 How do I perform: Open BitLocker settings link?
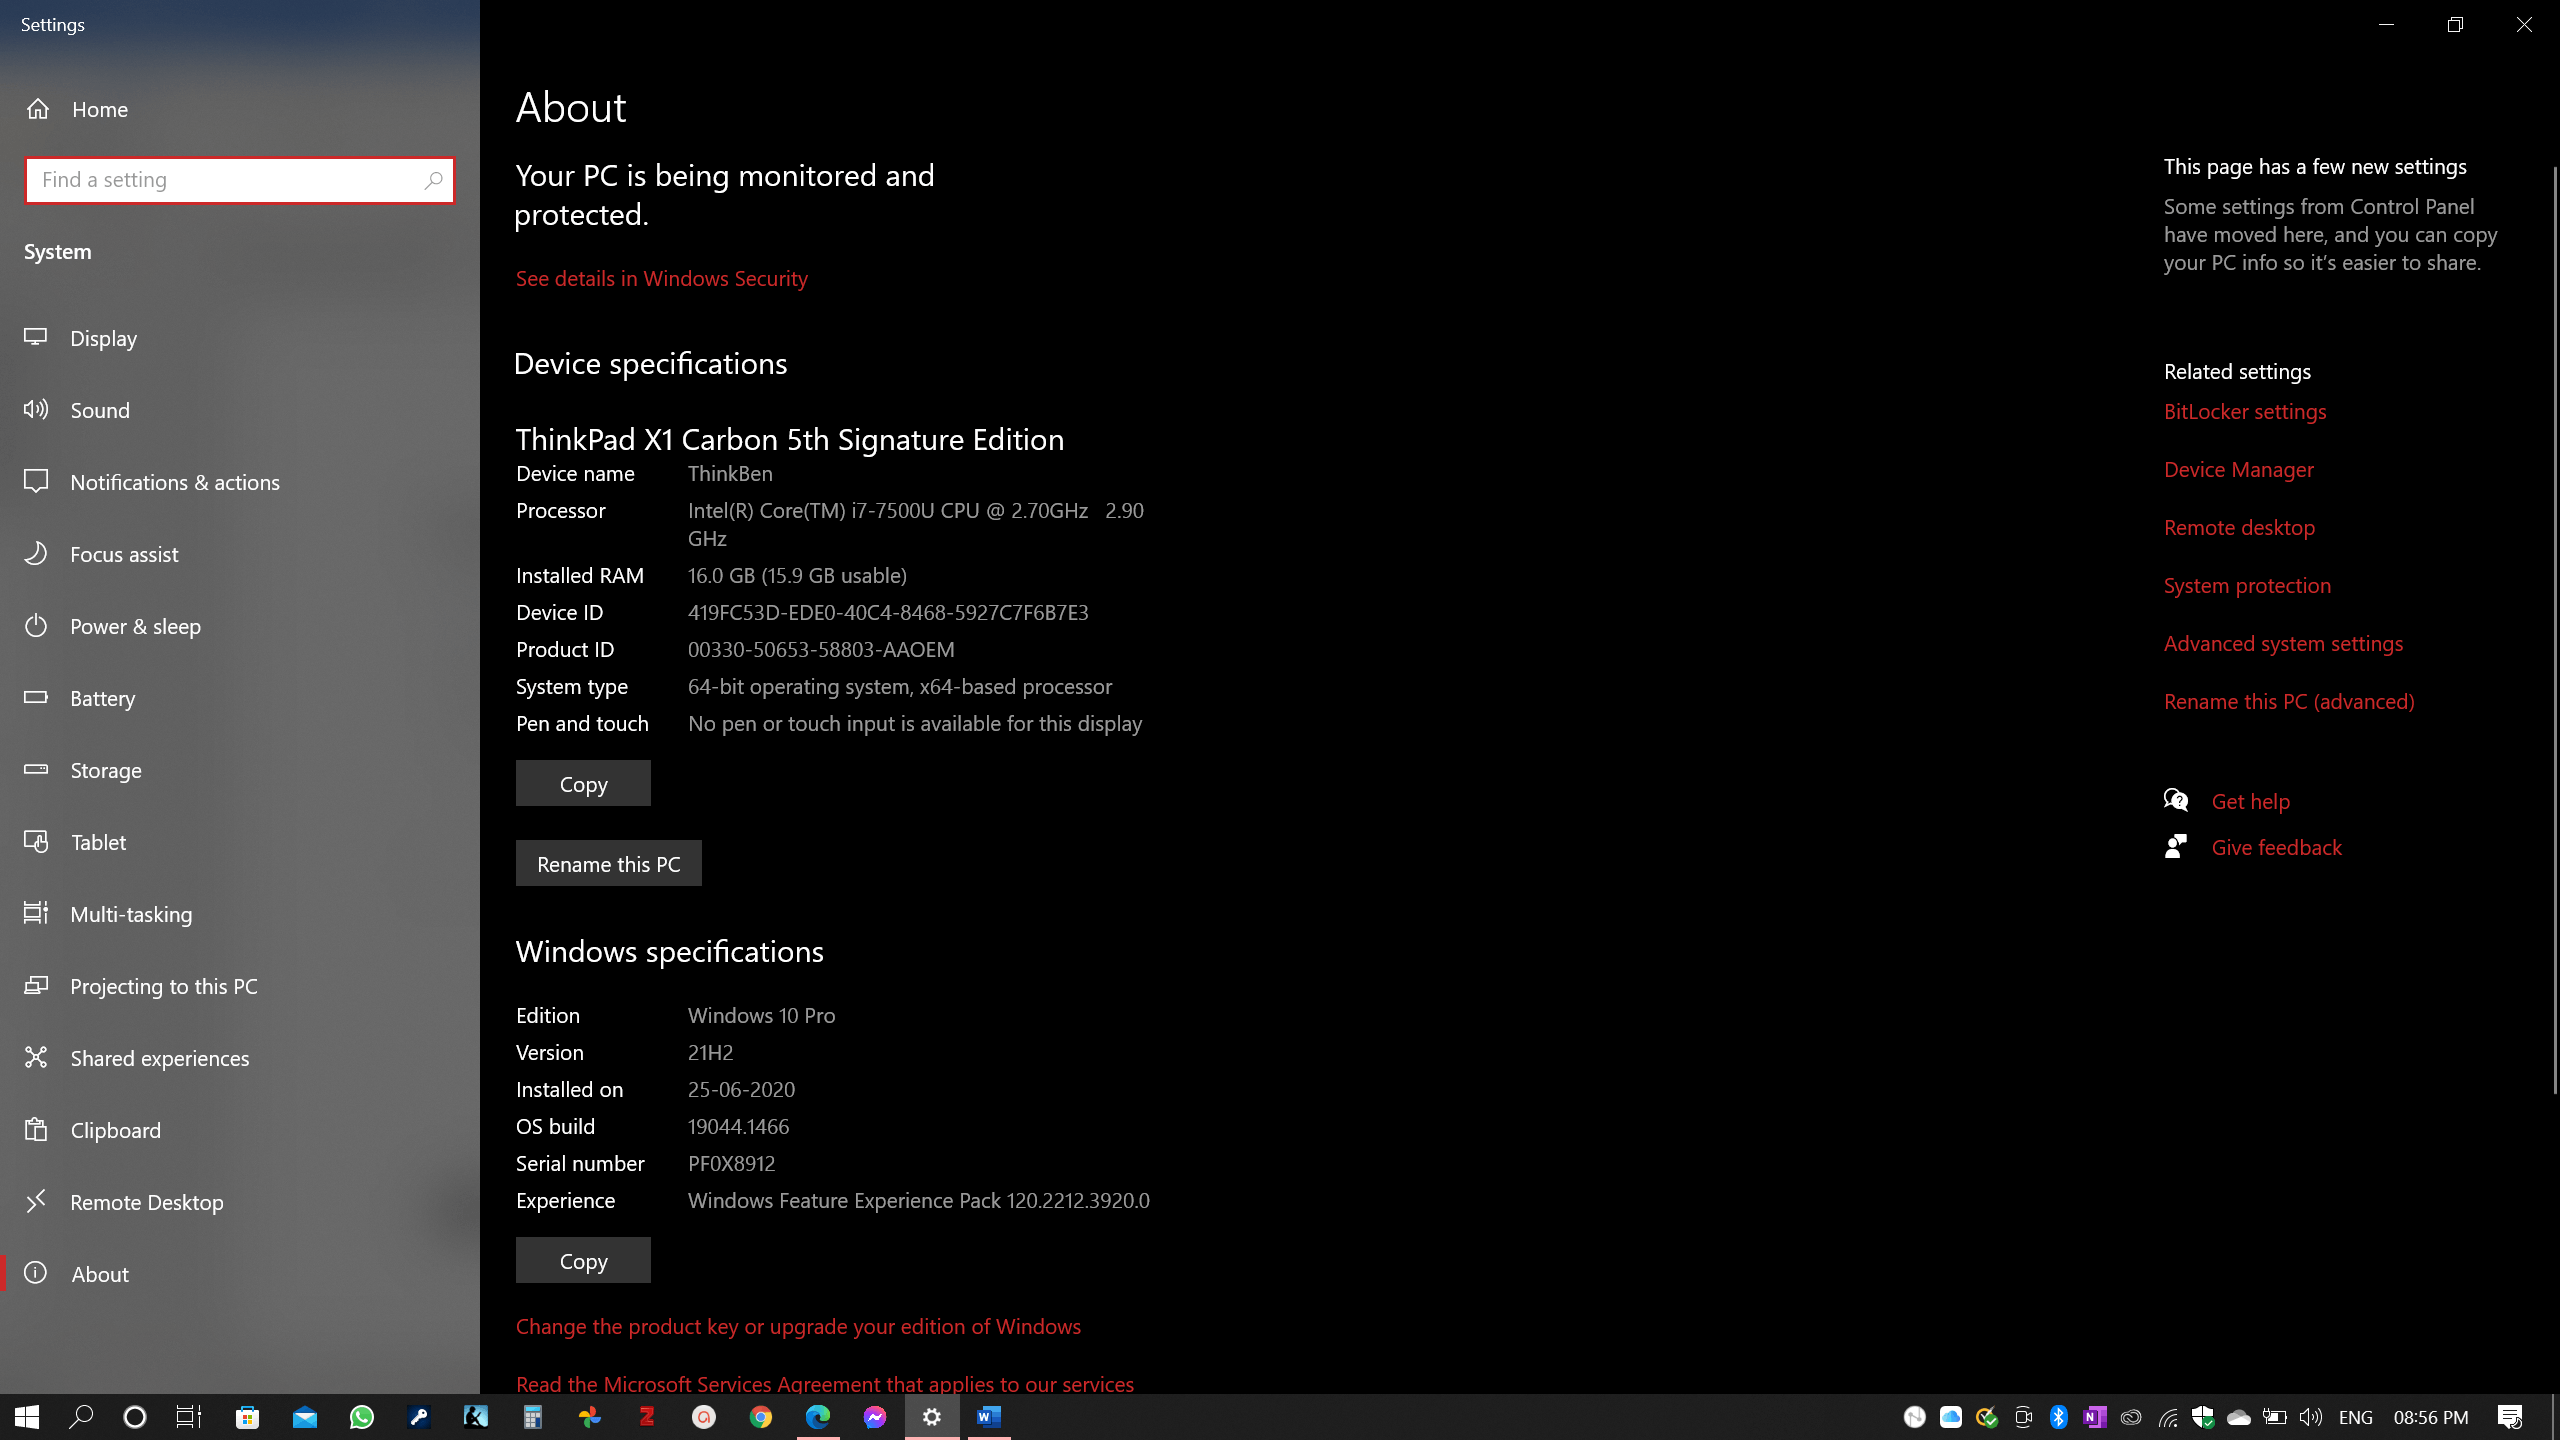[x=2244, y=411]
